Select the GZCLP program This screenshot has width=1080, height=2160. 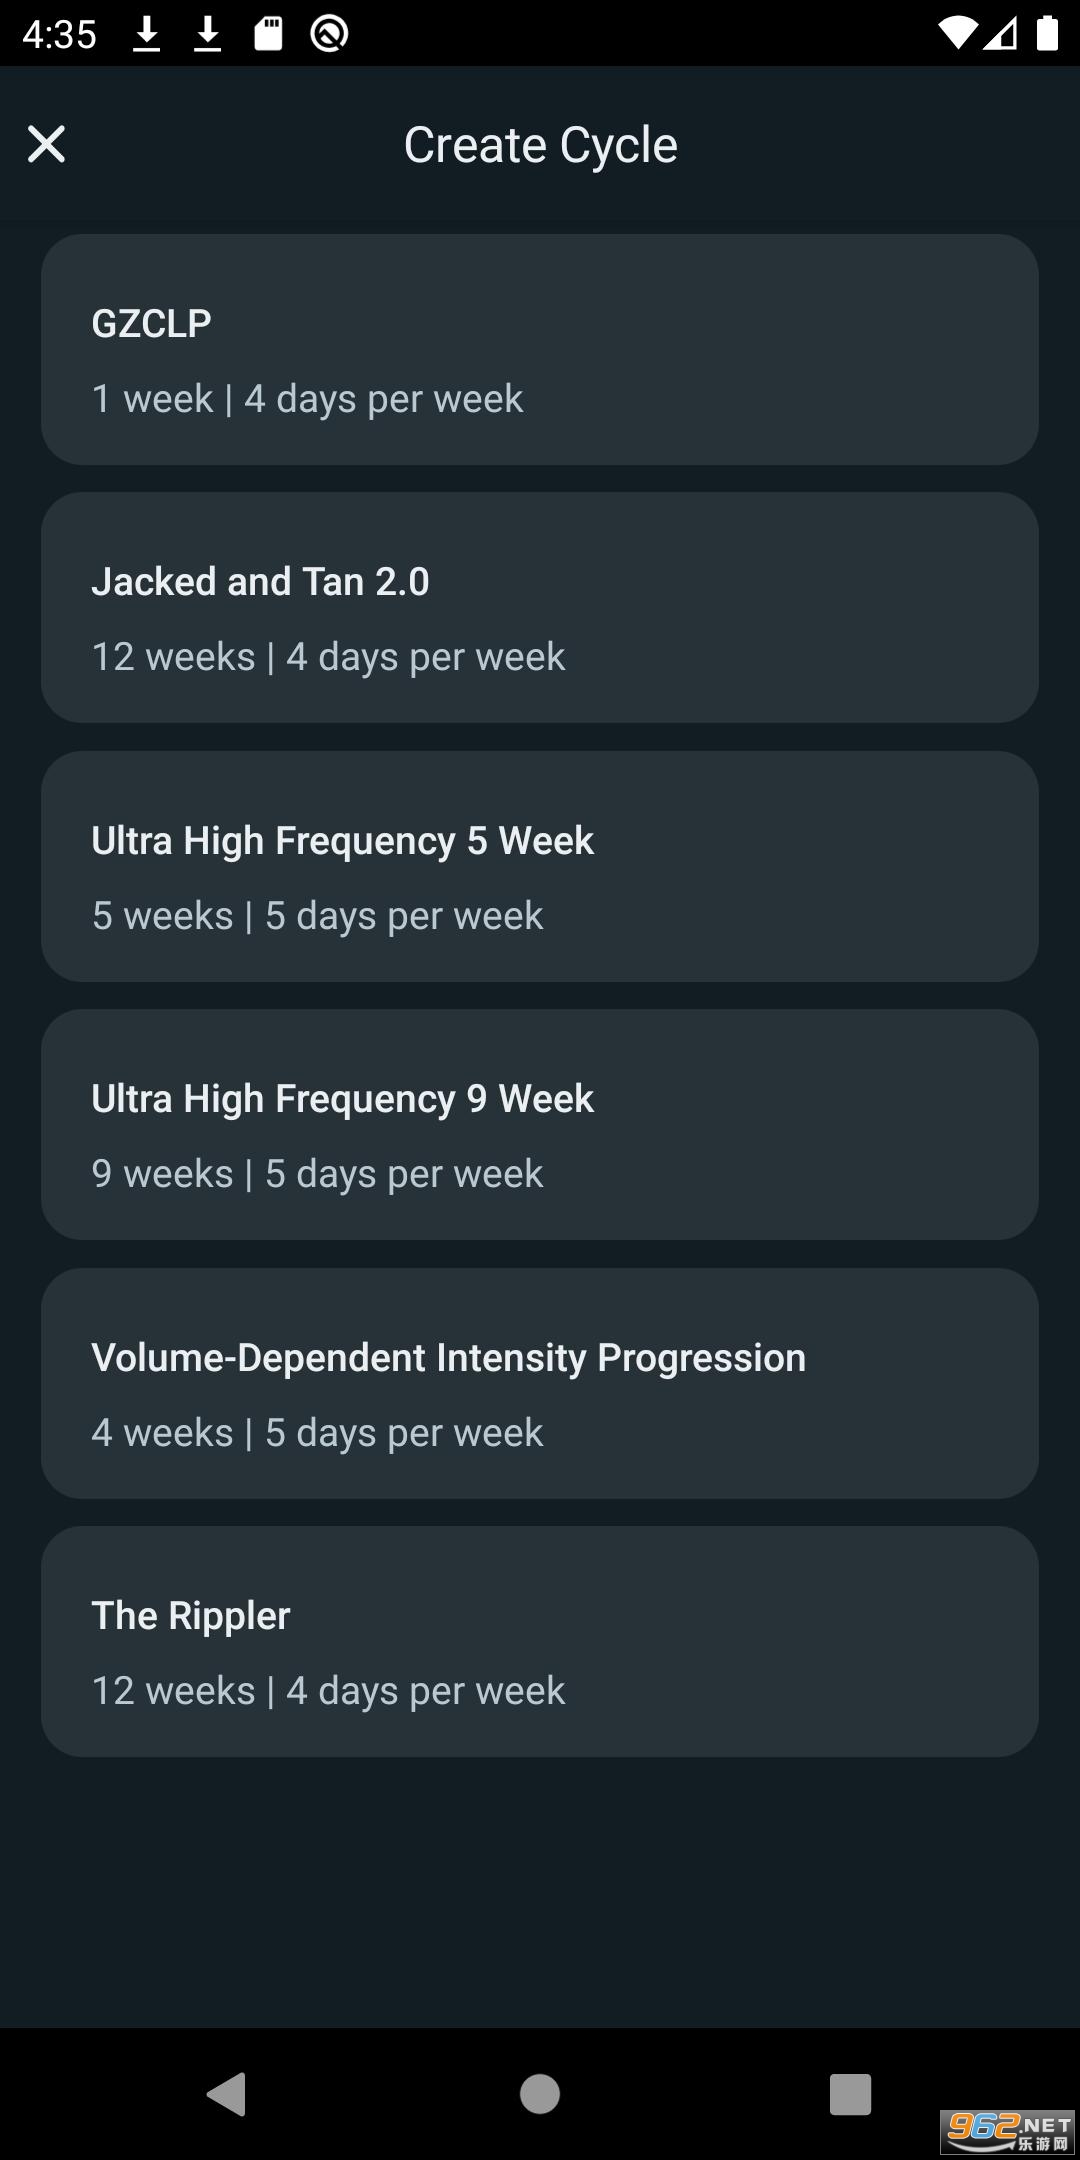pyautogui.click(x=540, y=350)
